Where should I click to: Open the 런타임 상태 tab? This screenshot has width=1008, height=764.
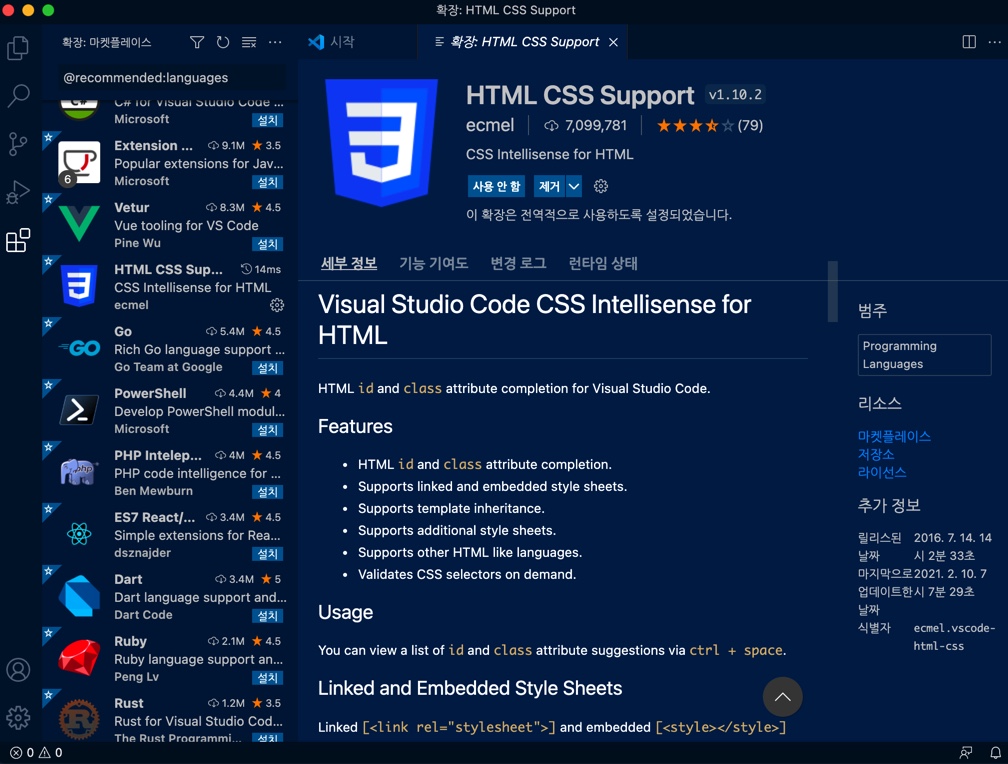tap(603, 263)
